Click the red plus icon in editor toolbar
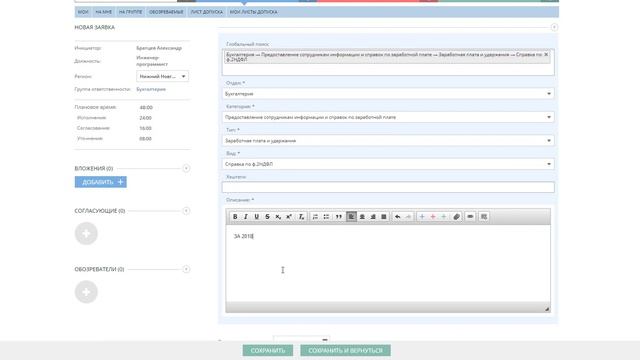Screen dimensions: 640x360 (433, 217)
